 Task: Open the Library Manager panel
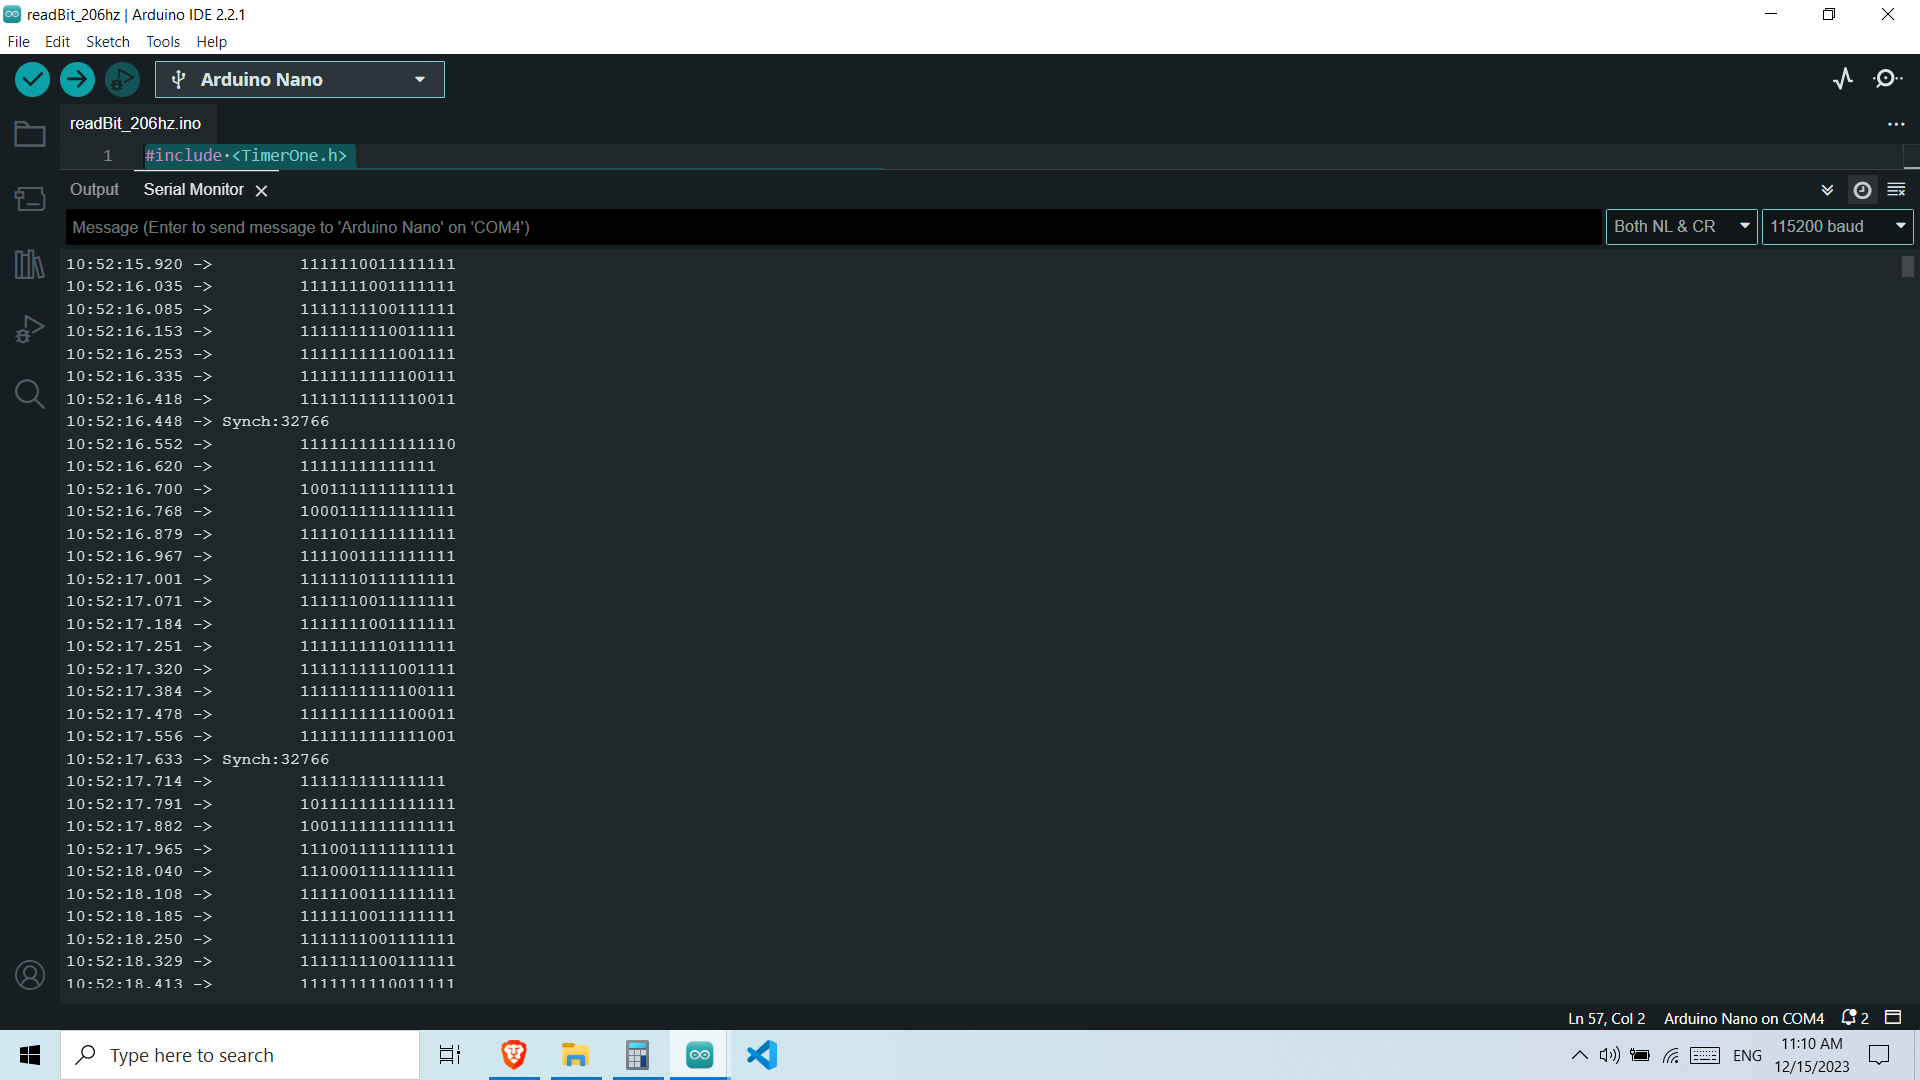pos(30,264)
